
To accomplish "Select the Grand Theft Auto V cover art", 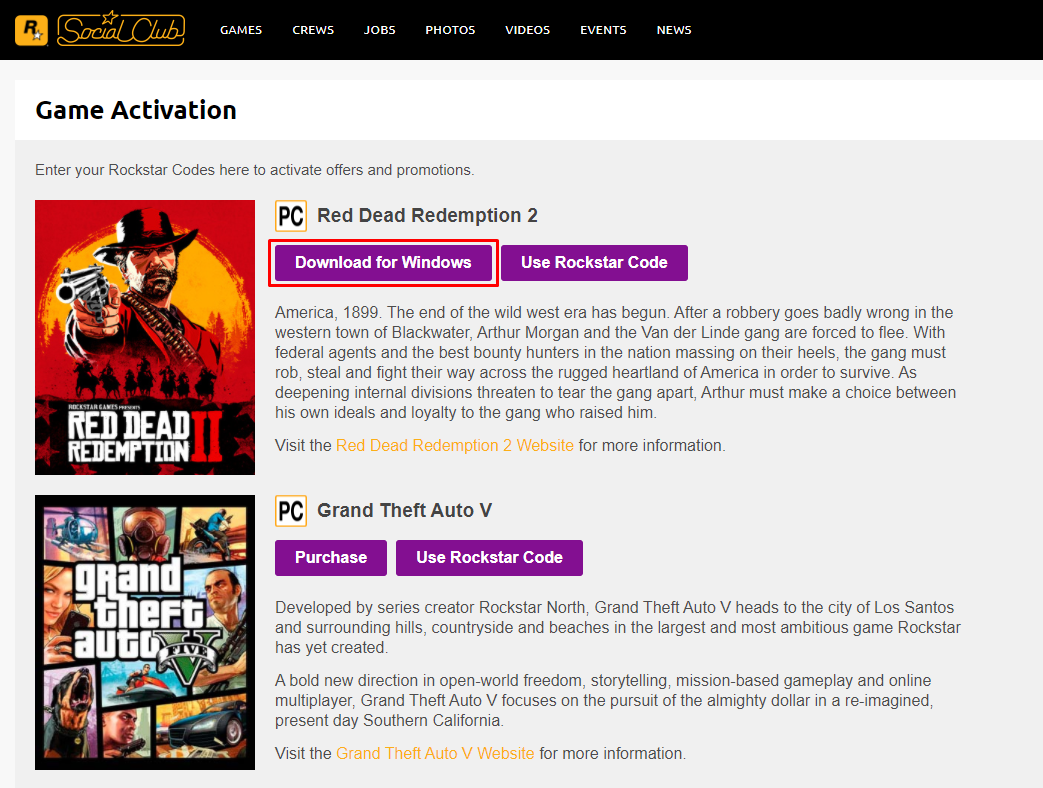I will 145,632.
